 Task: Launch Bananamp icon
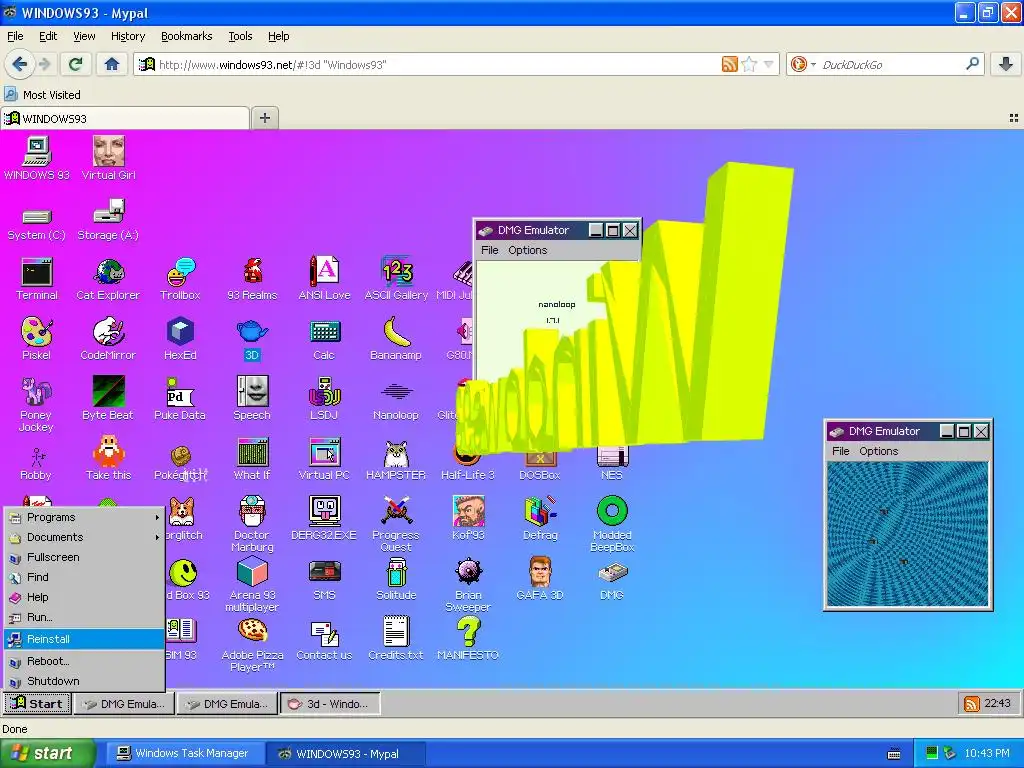click(396, 339)
